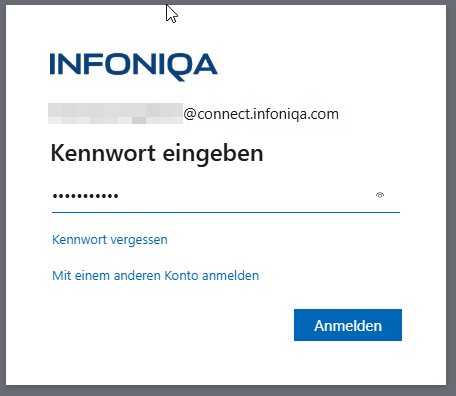Click empty space inside password field before eye icon
Viewport: 456px width, 396px height.
tap(247, 196)
